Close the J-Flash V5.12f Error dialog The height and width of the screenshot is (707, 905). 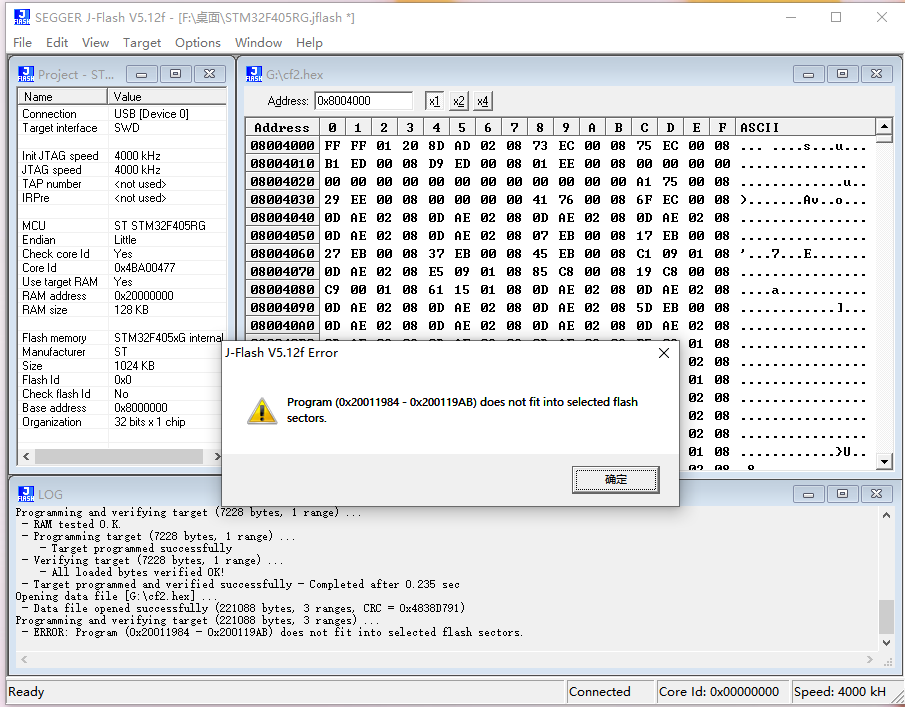pos(664,353)
